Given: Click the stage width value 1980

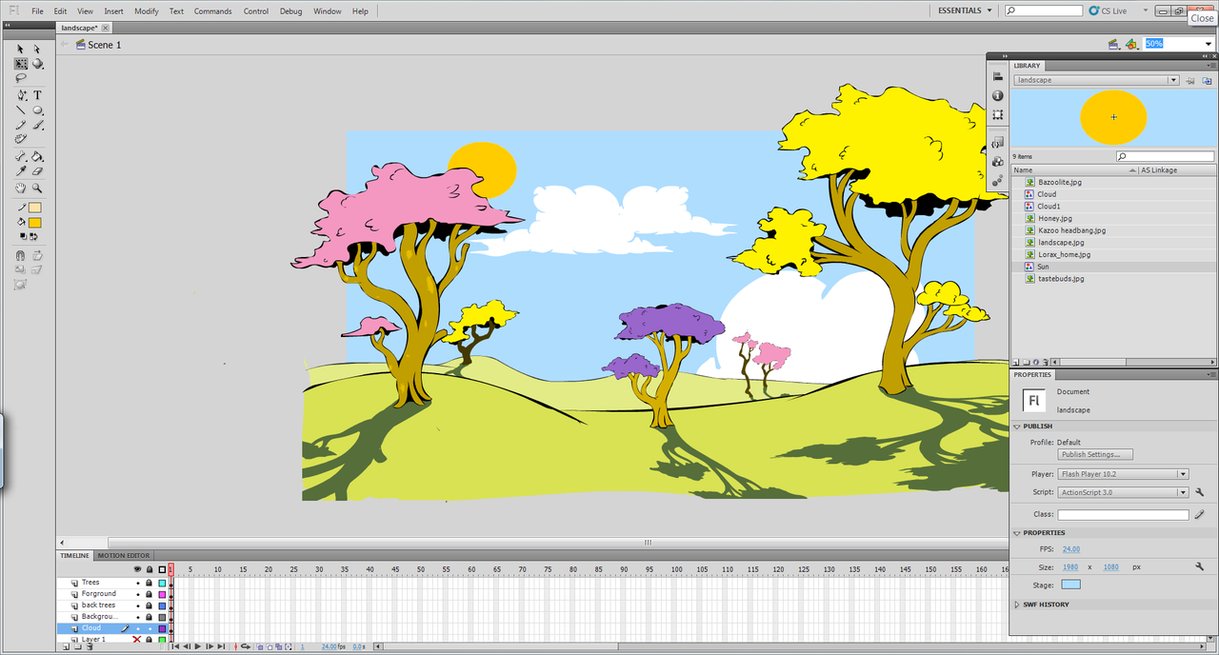Looking at the screenshot, I should (x=1070, y=567).
